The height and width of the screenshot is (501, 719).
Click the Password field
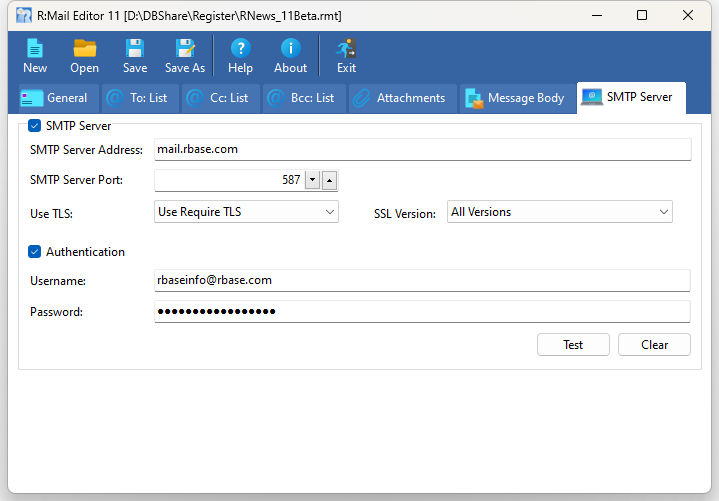click(x=422, y=311)
